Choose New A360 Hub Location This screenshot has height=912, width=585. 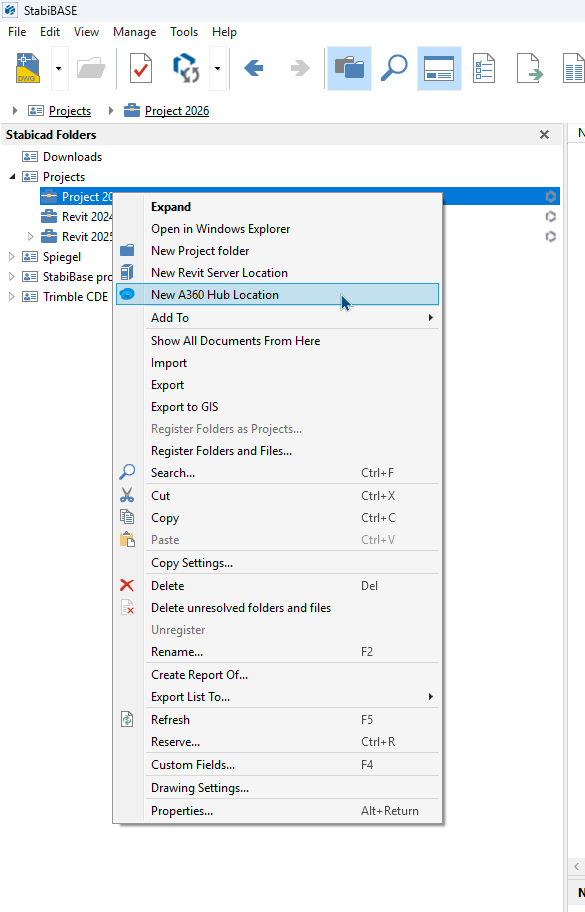pos(277,295)
